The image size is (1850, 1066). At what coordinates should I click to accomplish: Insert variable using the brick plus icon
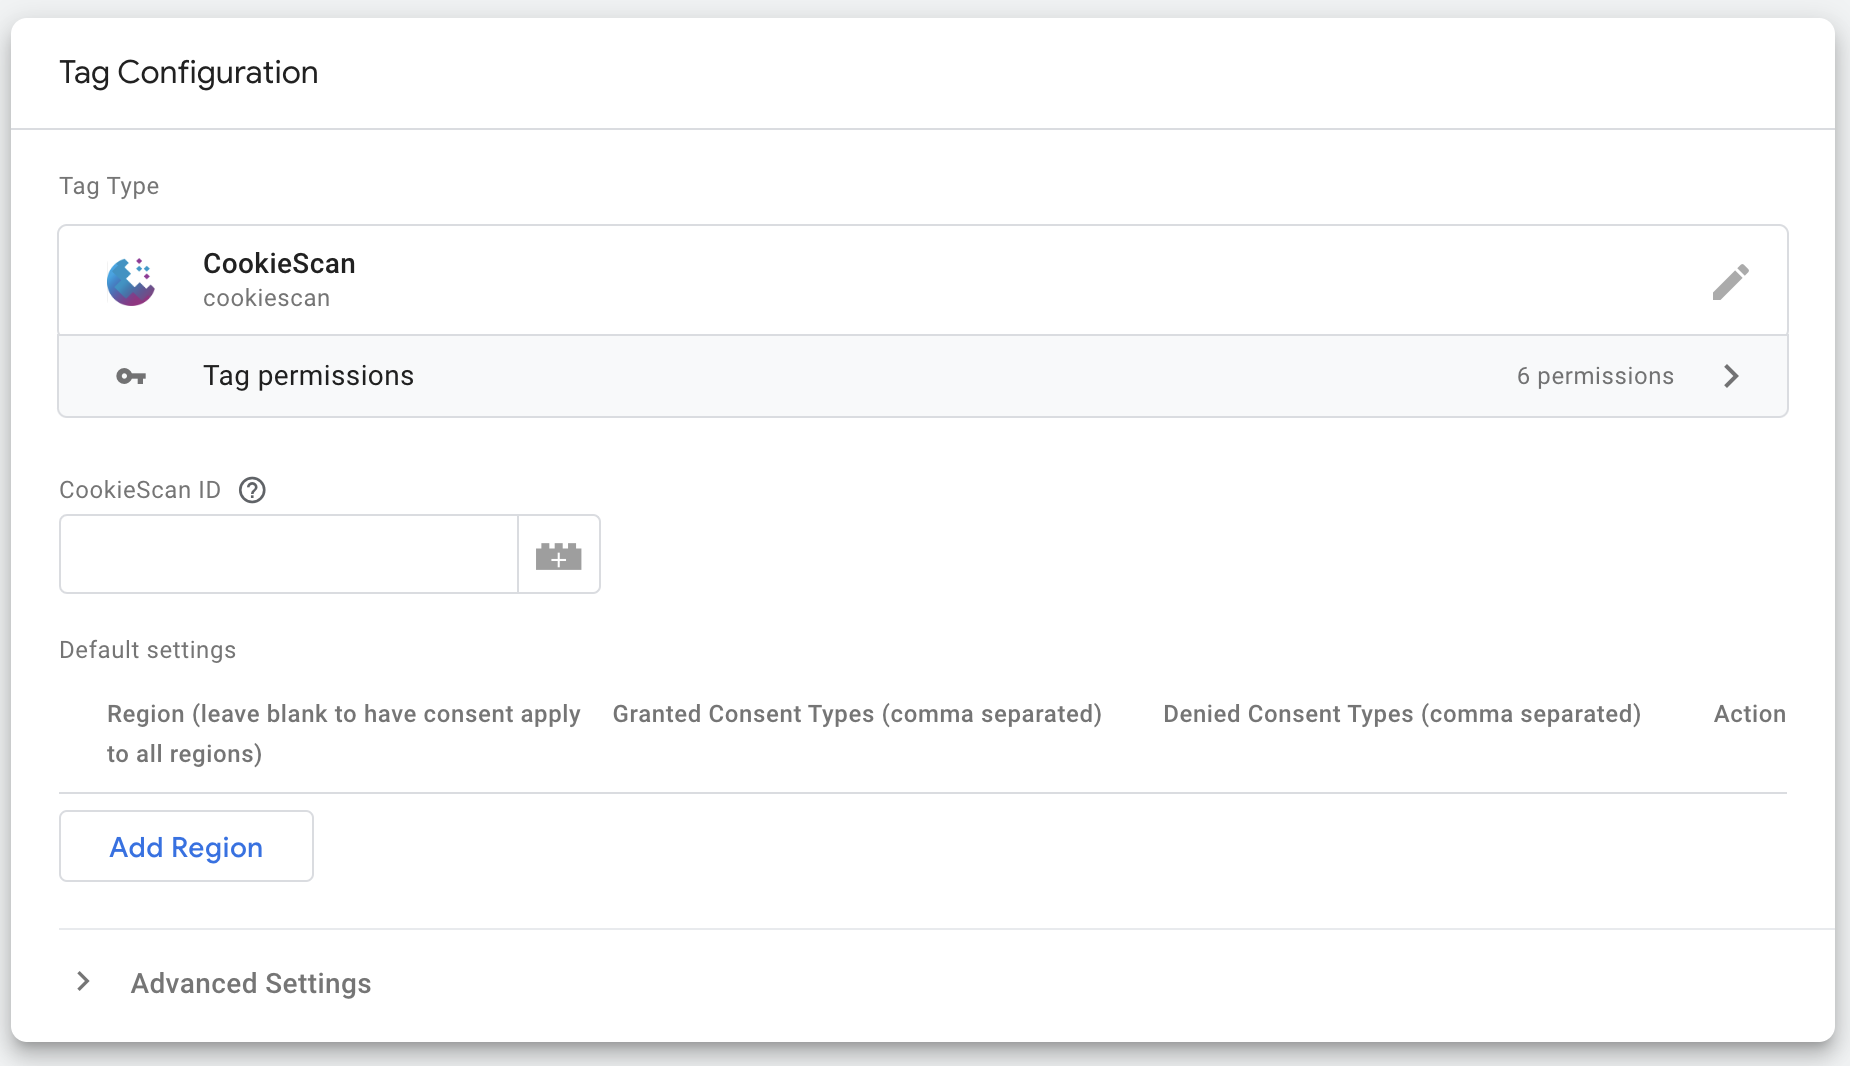point(559,555)
